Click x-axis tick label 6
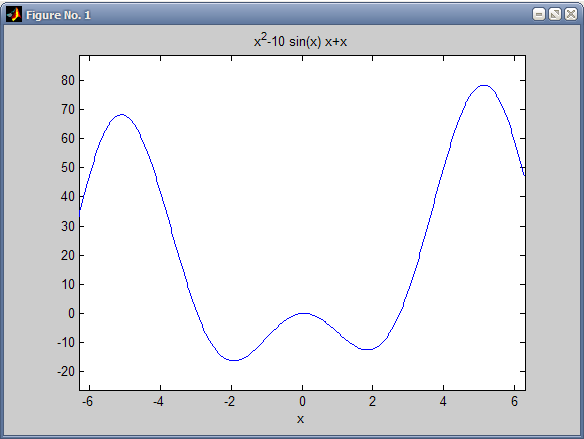This screenshot has width=584, height=439. (x=514, y=401)
